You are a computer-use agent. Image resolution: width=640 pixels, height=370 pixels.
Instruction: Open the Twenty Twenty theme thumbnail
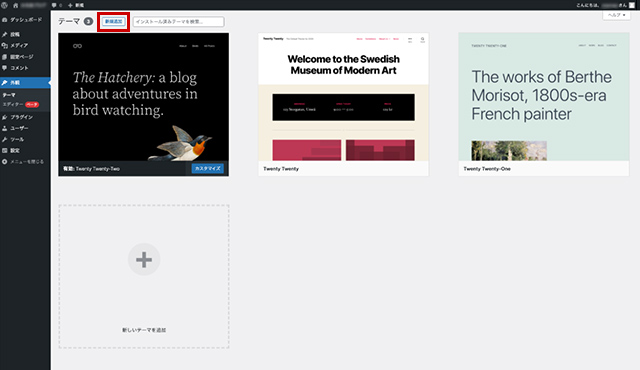(x=343, y=97)
